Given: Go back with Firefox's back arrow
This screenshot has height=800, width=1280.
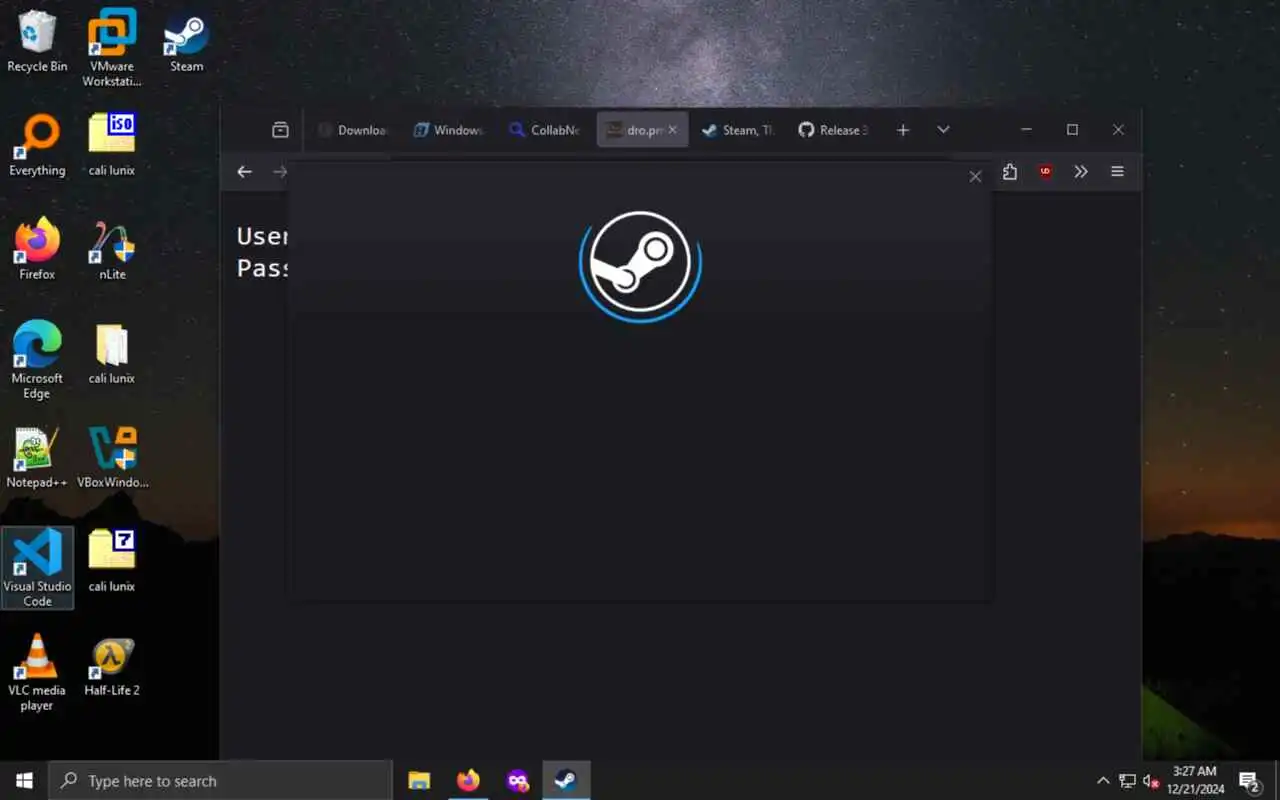Looking at the screenshot, I should [x=244, y=172].
